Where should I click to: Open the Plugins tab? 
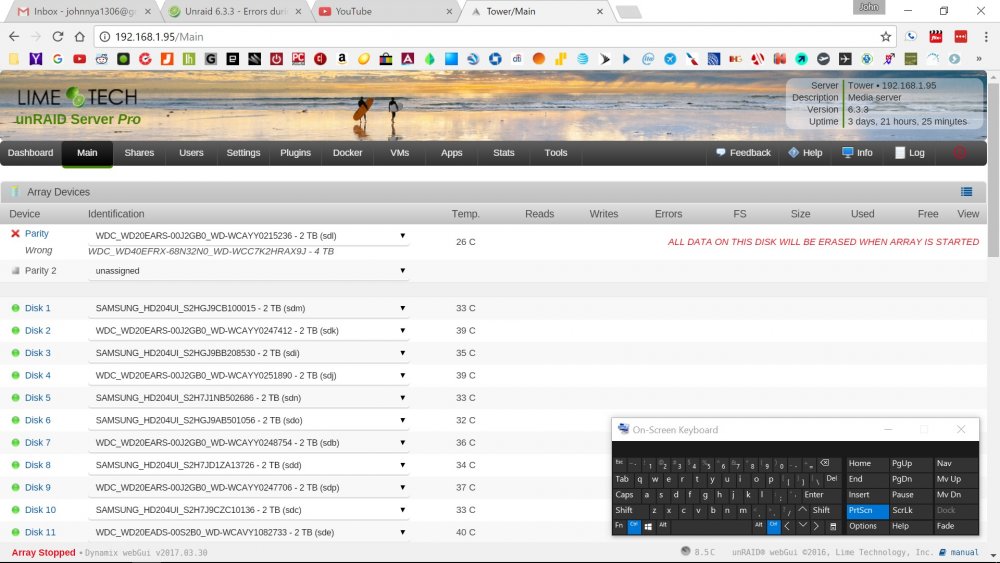(295, 153)
